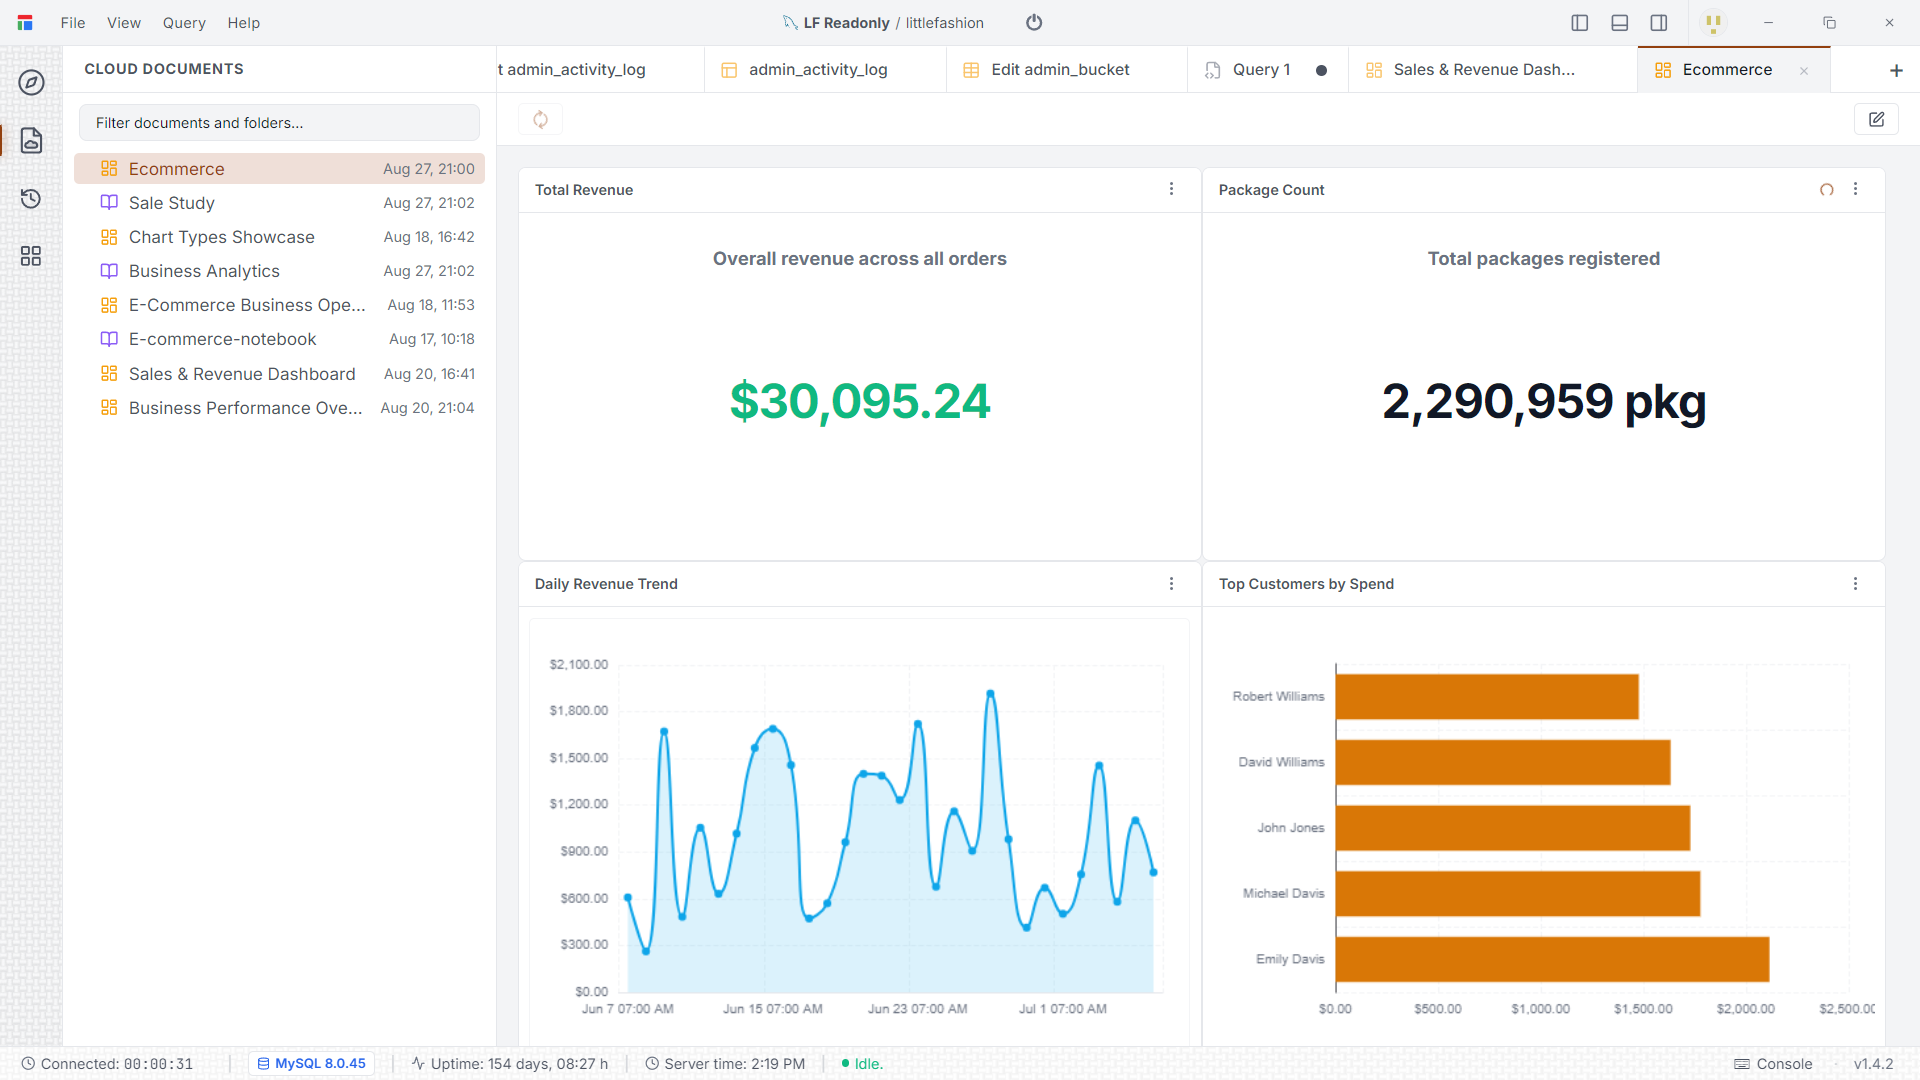1920x1080 pixels.
Task: Open the Sale Study notebook
Action: pyautogui.click(x=279, y=203)
